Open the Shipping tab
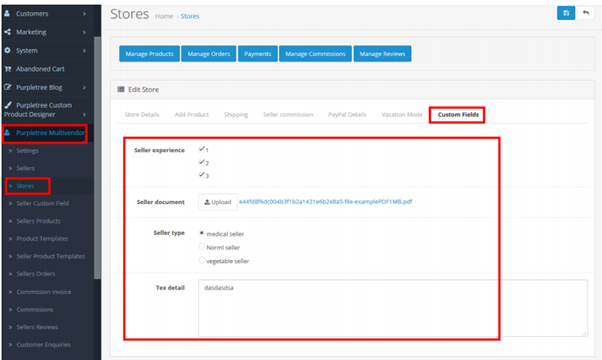602x360 pixels. coord(236,114)
